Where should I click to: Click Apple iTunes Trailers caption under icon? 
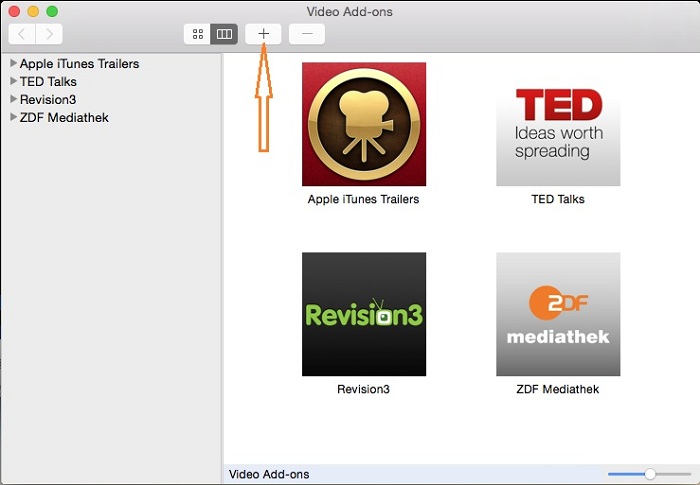(x=363, y=199)
